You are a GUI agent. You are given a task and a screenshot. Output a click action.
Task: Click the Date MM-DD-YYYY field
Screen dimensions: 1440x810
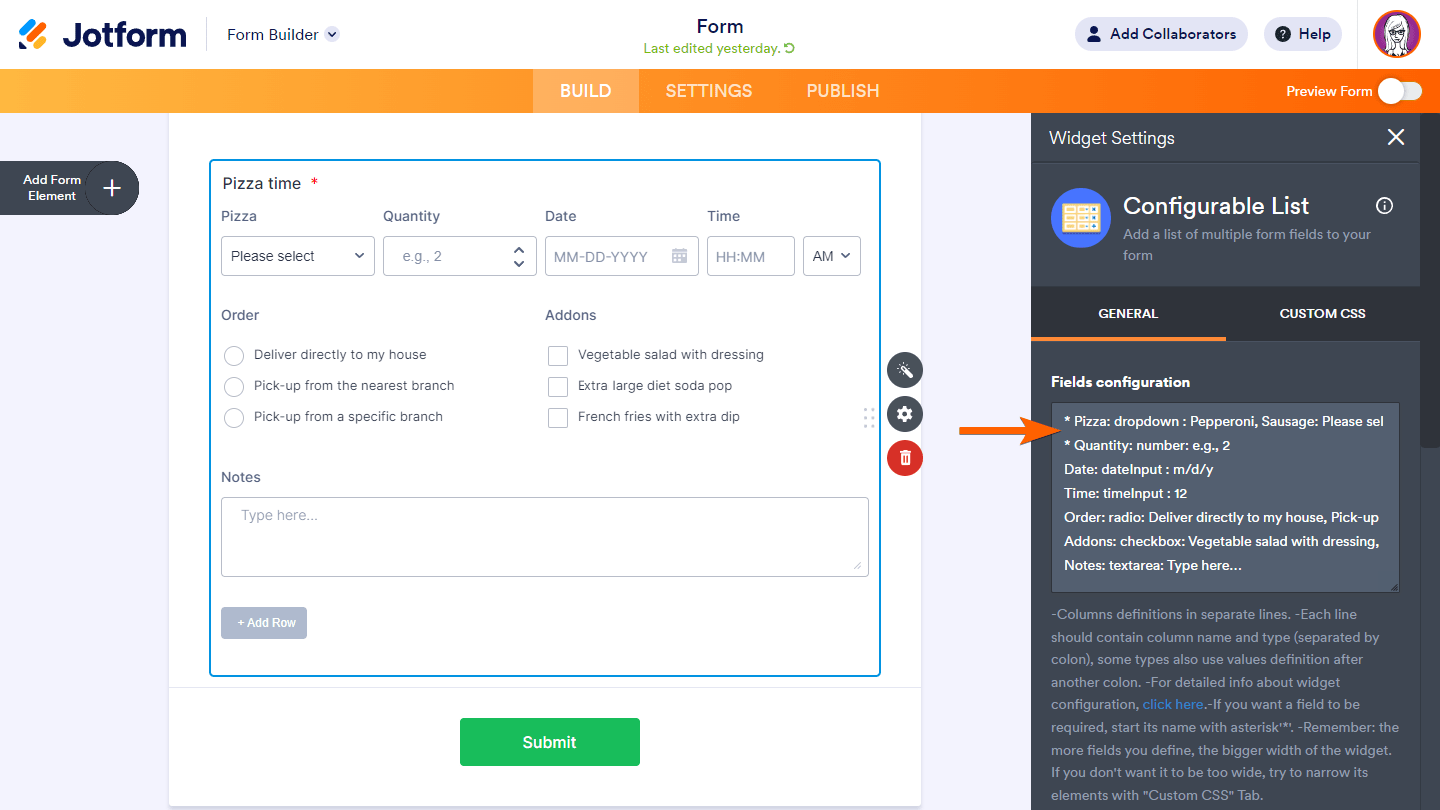point(621,256)
